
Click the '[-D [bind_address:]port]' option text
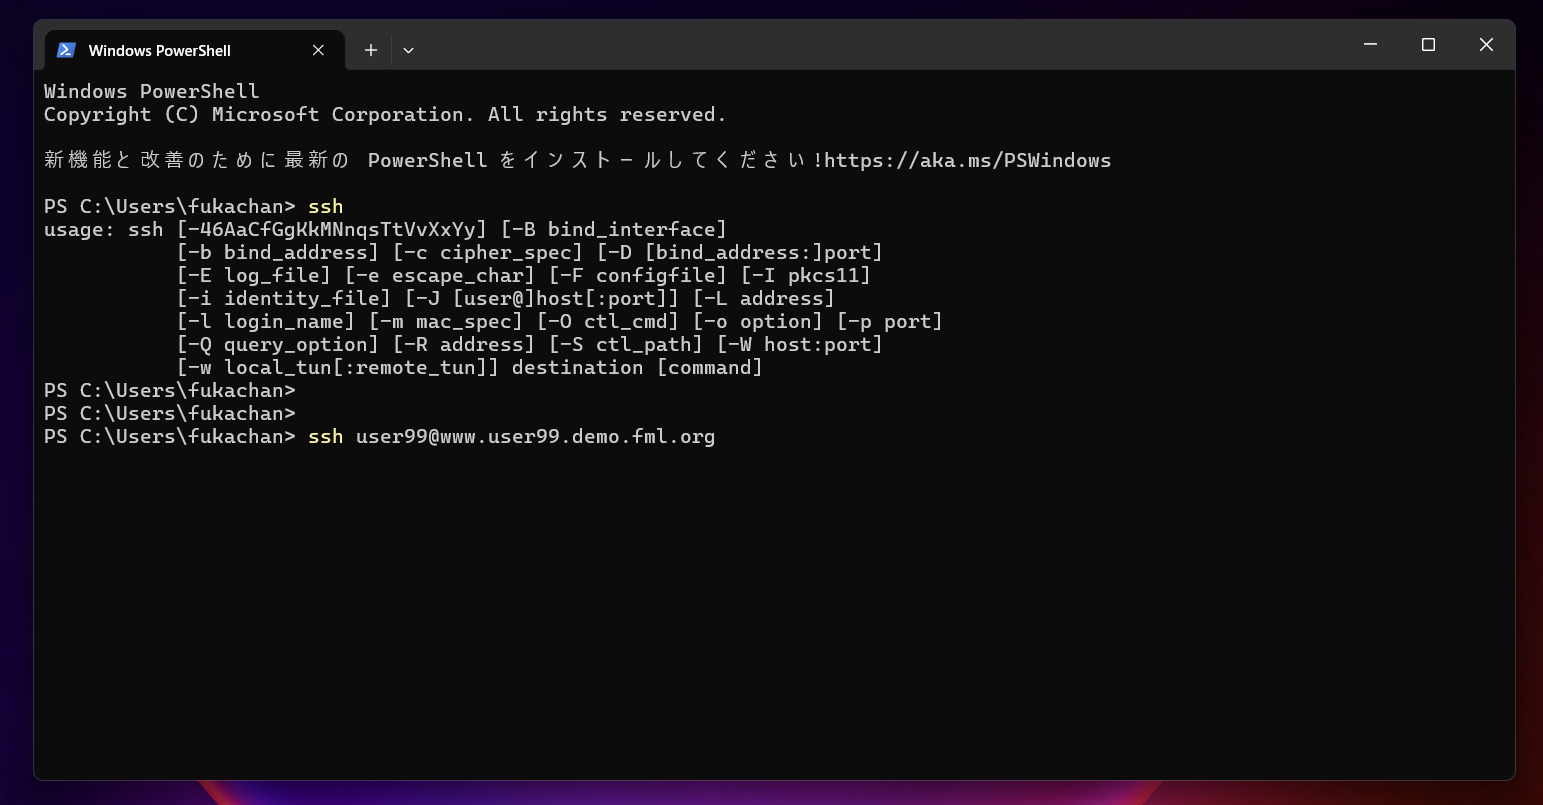coord(740,252)
